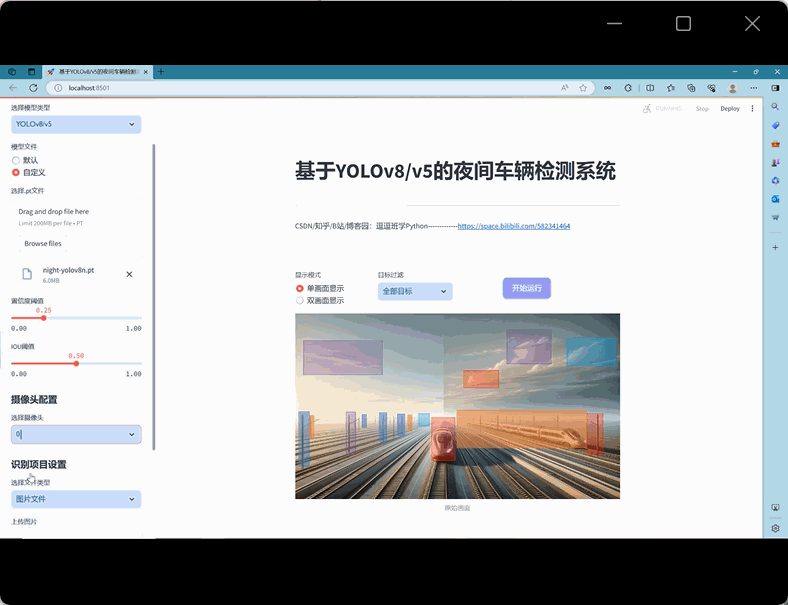Open the sidebar Microsoft 365 icon
The image size is (788, 605).
(x=775, y=180)
